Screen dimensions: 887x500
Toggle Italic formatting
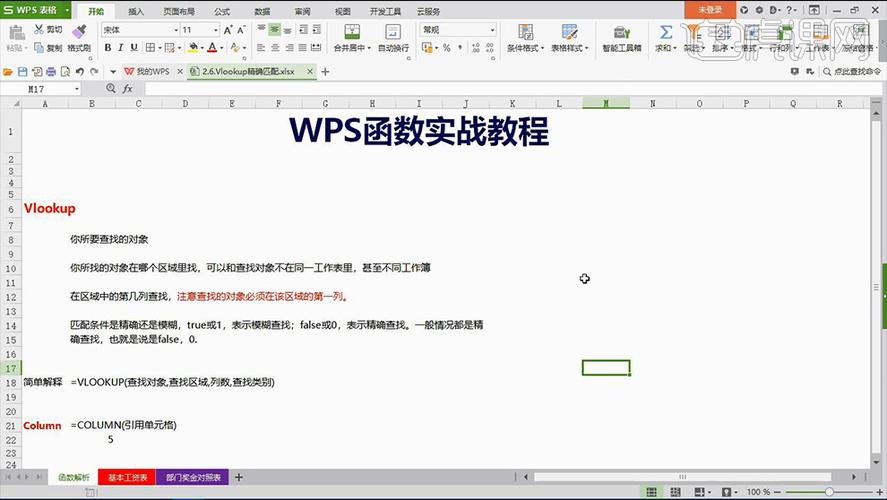click(x=120, y=48)
